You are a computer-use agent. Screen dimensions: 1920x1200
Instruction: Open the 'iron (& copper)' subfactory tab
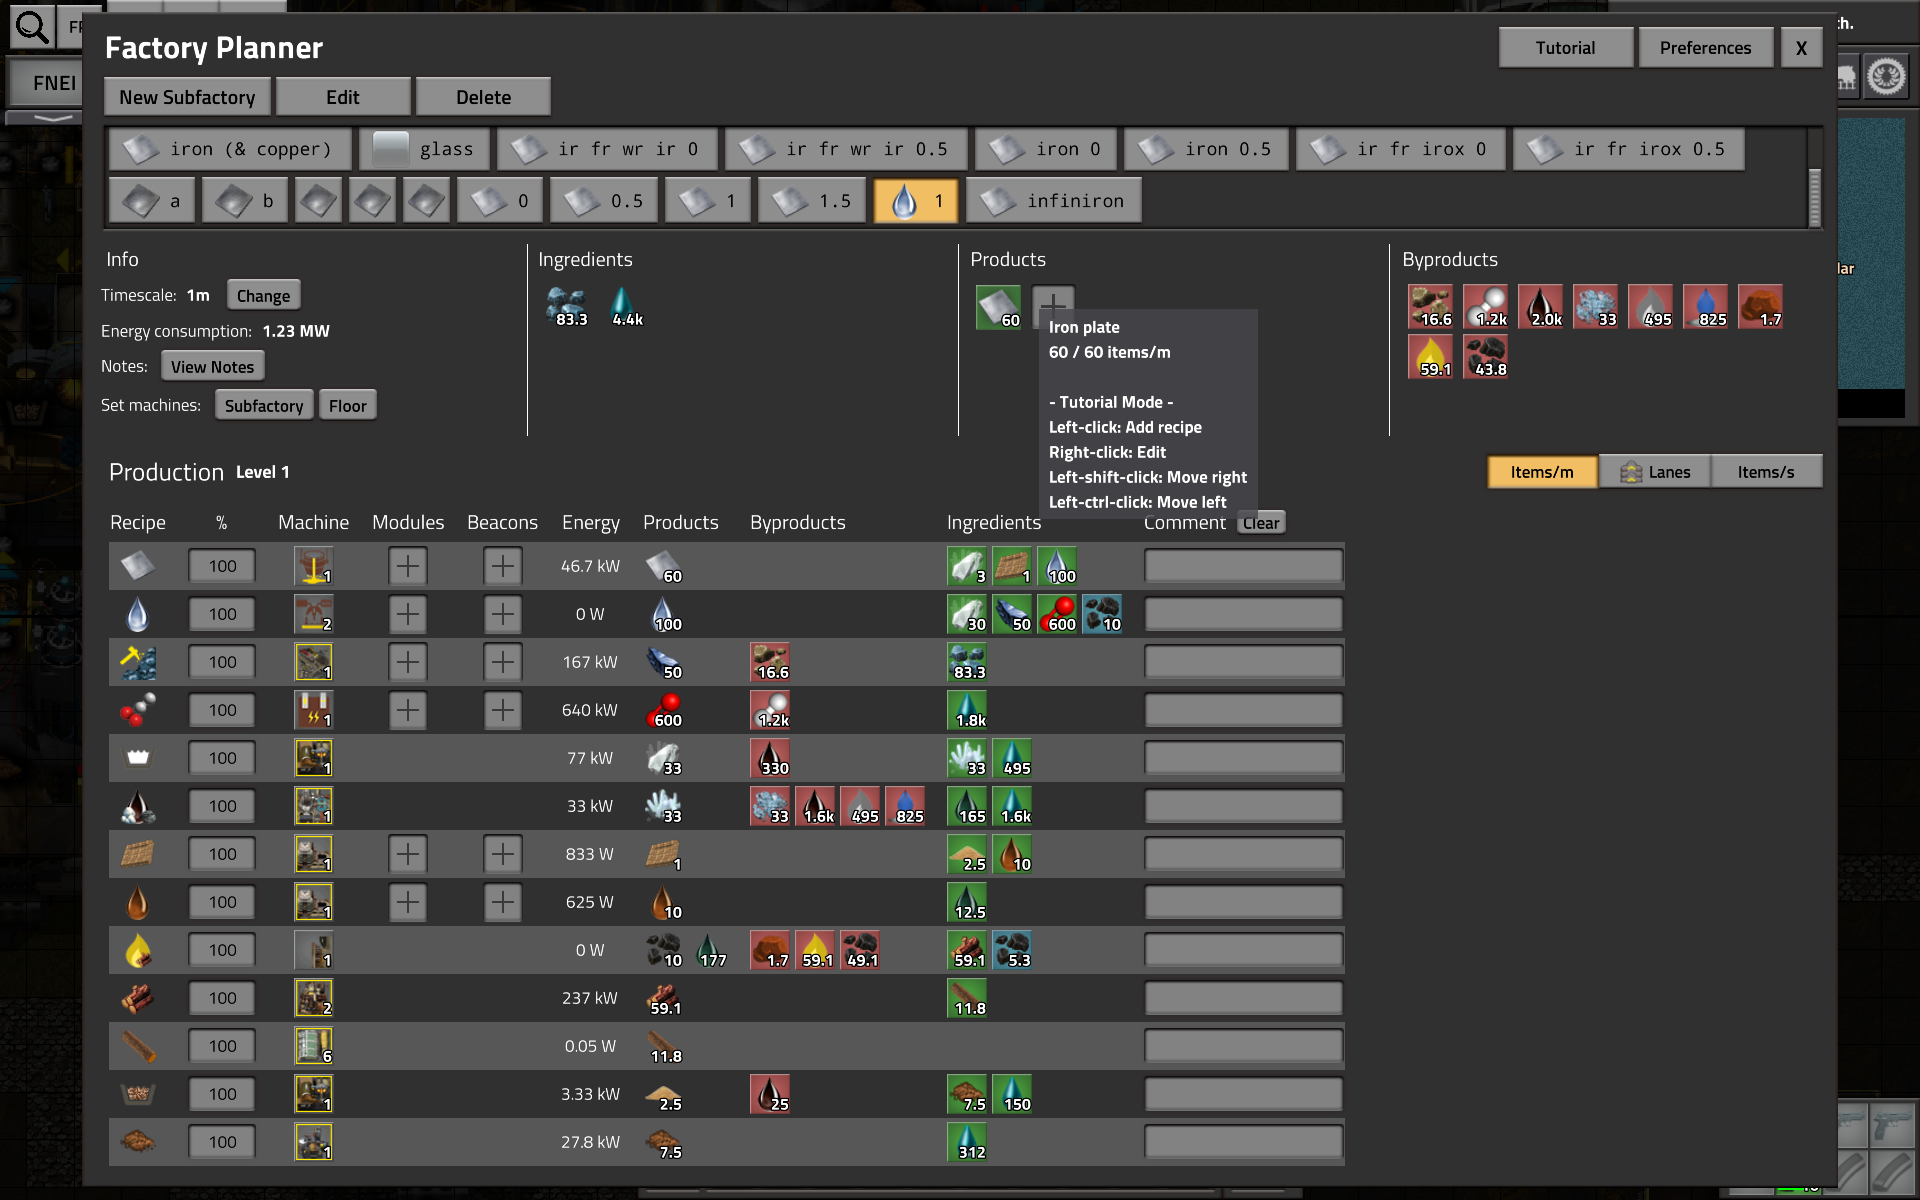(x=231, y=149)
